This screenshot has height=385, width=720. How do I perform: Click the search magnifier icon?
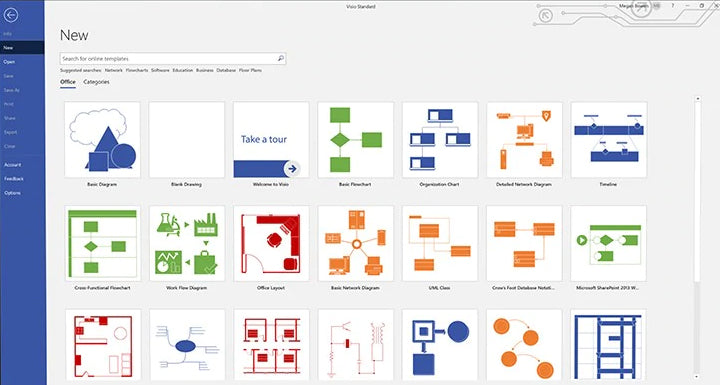[x=281, y=58]
